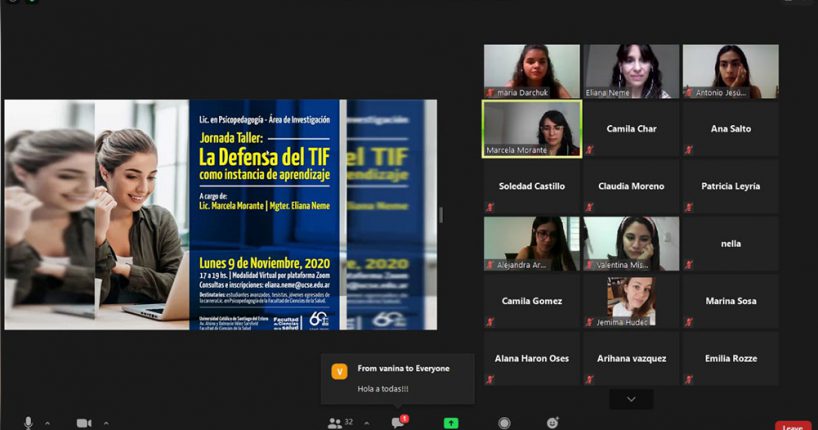Open chat notification from vanina to Everyone
The width and height of the screenshot is (818, 430).
(398, 378)
